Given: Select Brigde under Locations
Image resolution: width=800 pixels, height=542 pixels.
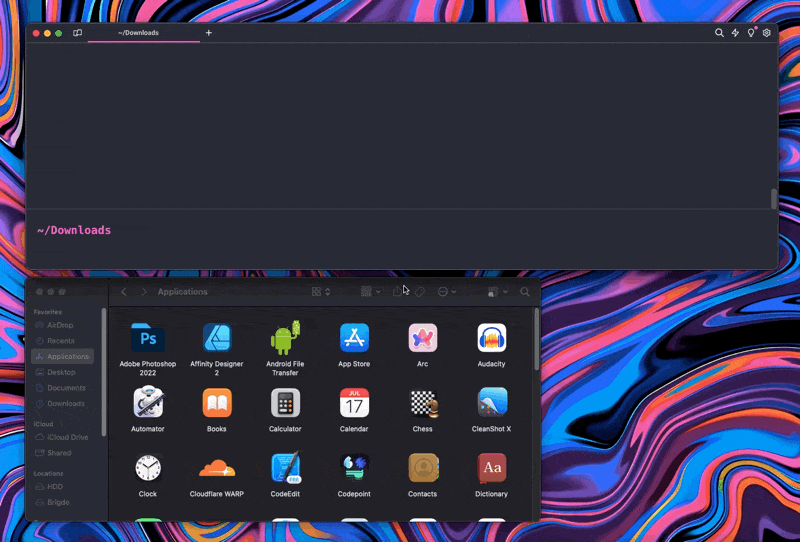Looking at the screenshot, I should (62, 503).
